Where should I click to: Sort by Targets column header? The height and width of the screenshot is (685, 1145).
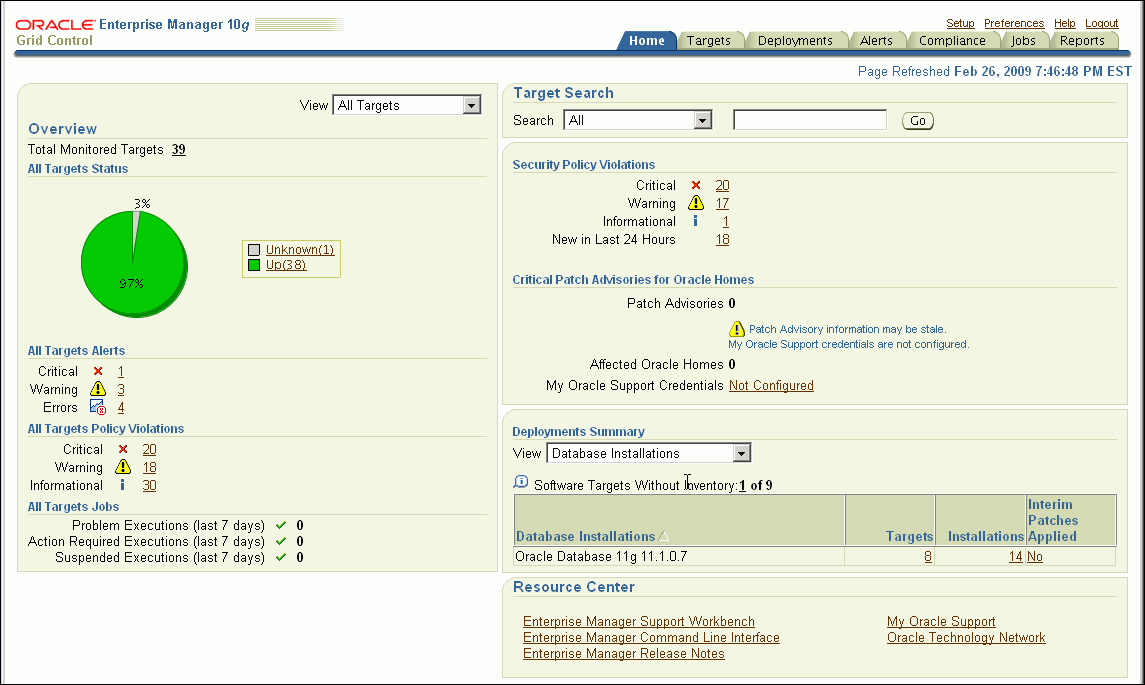coord(909,536)
